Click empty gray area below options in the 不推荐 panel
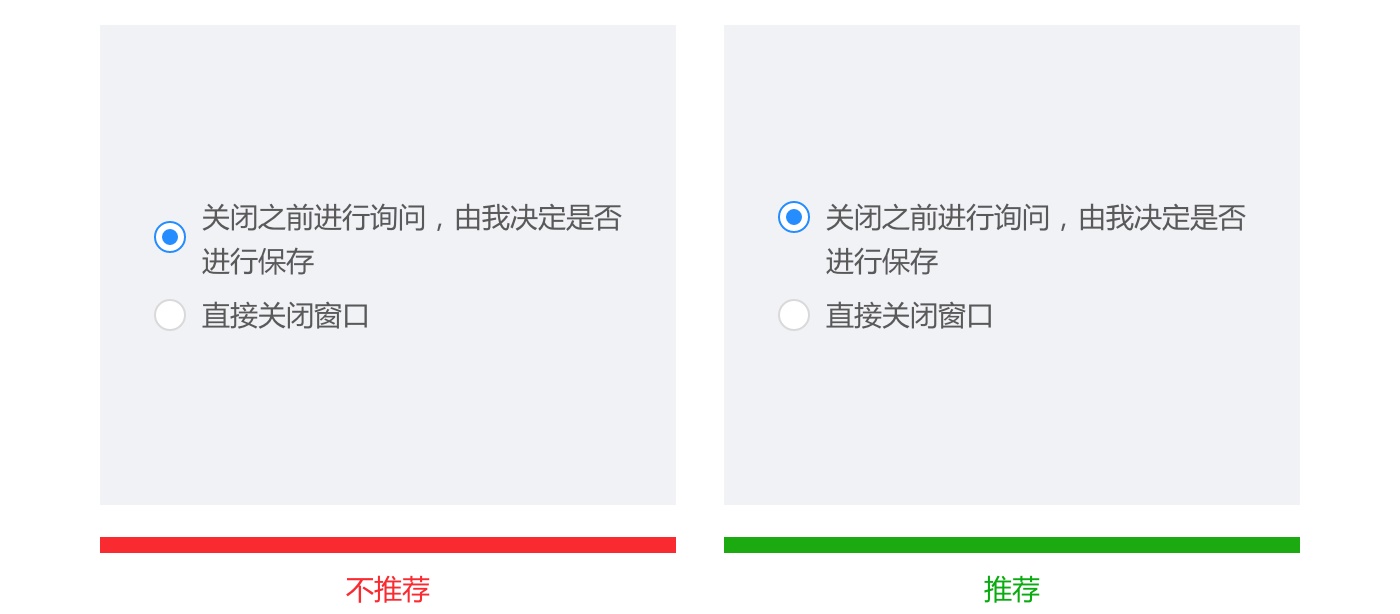 [388, 420]
